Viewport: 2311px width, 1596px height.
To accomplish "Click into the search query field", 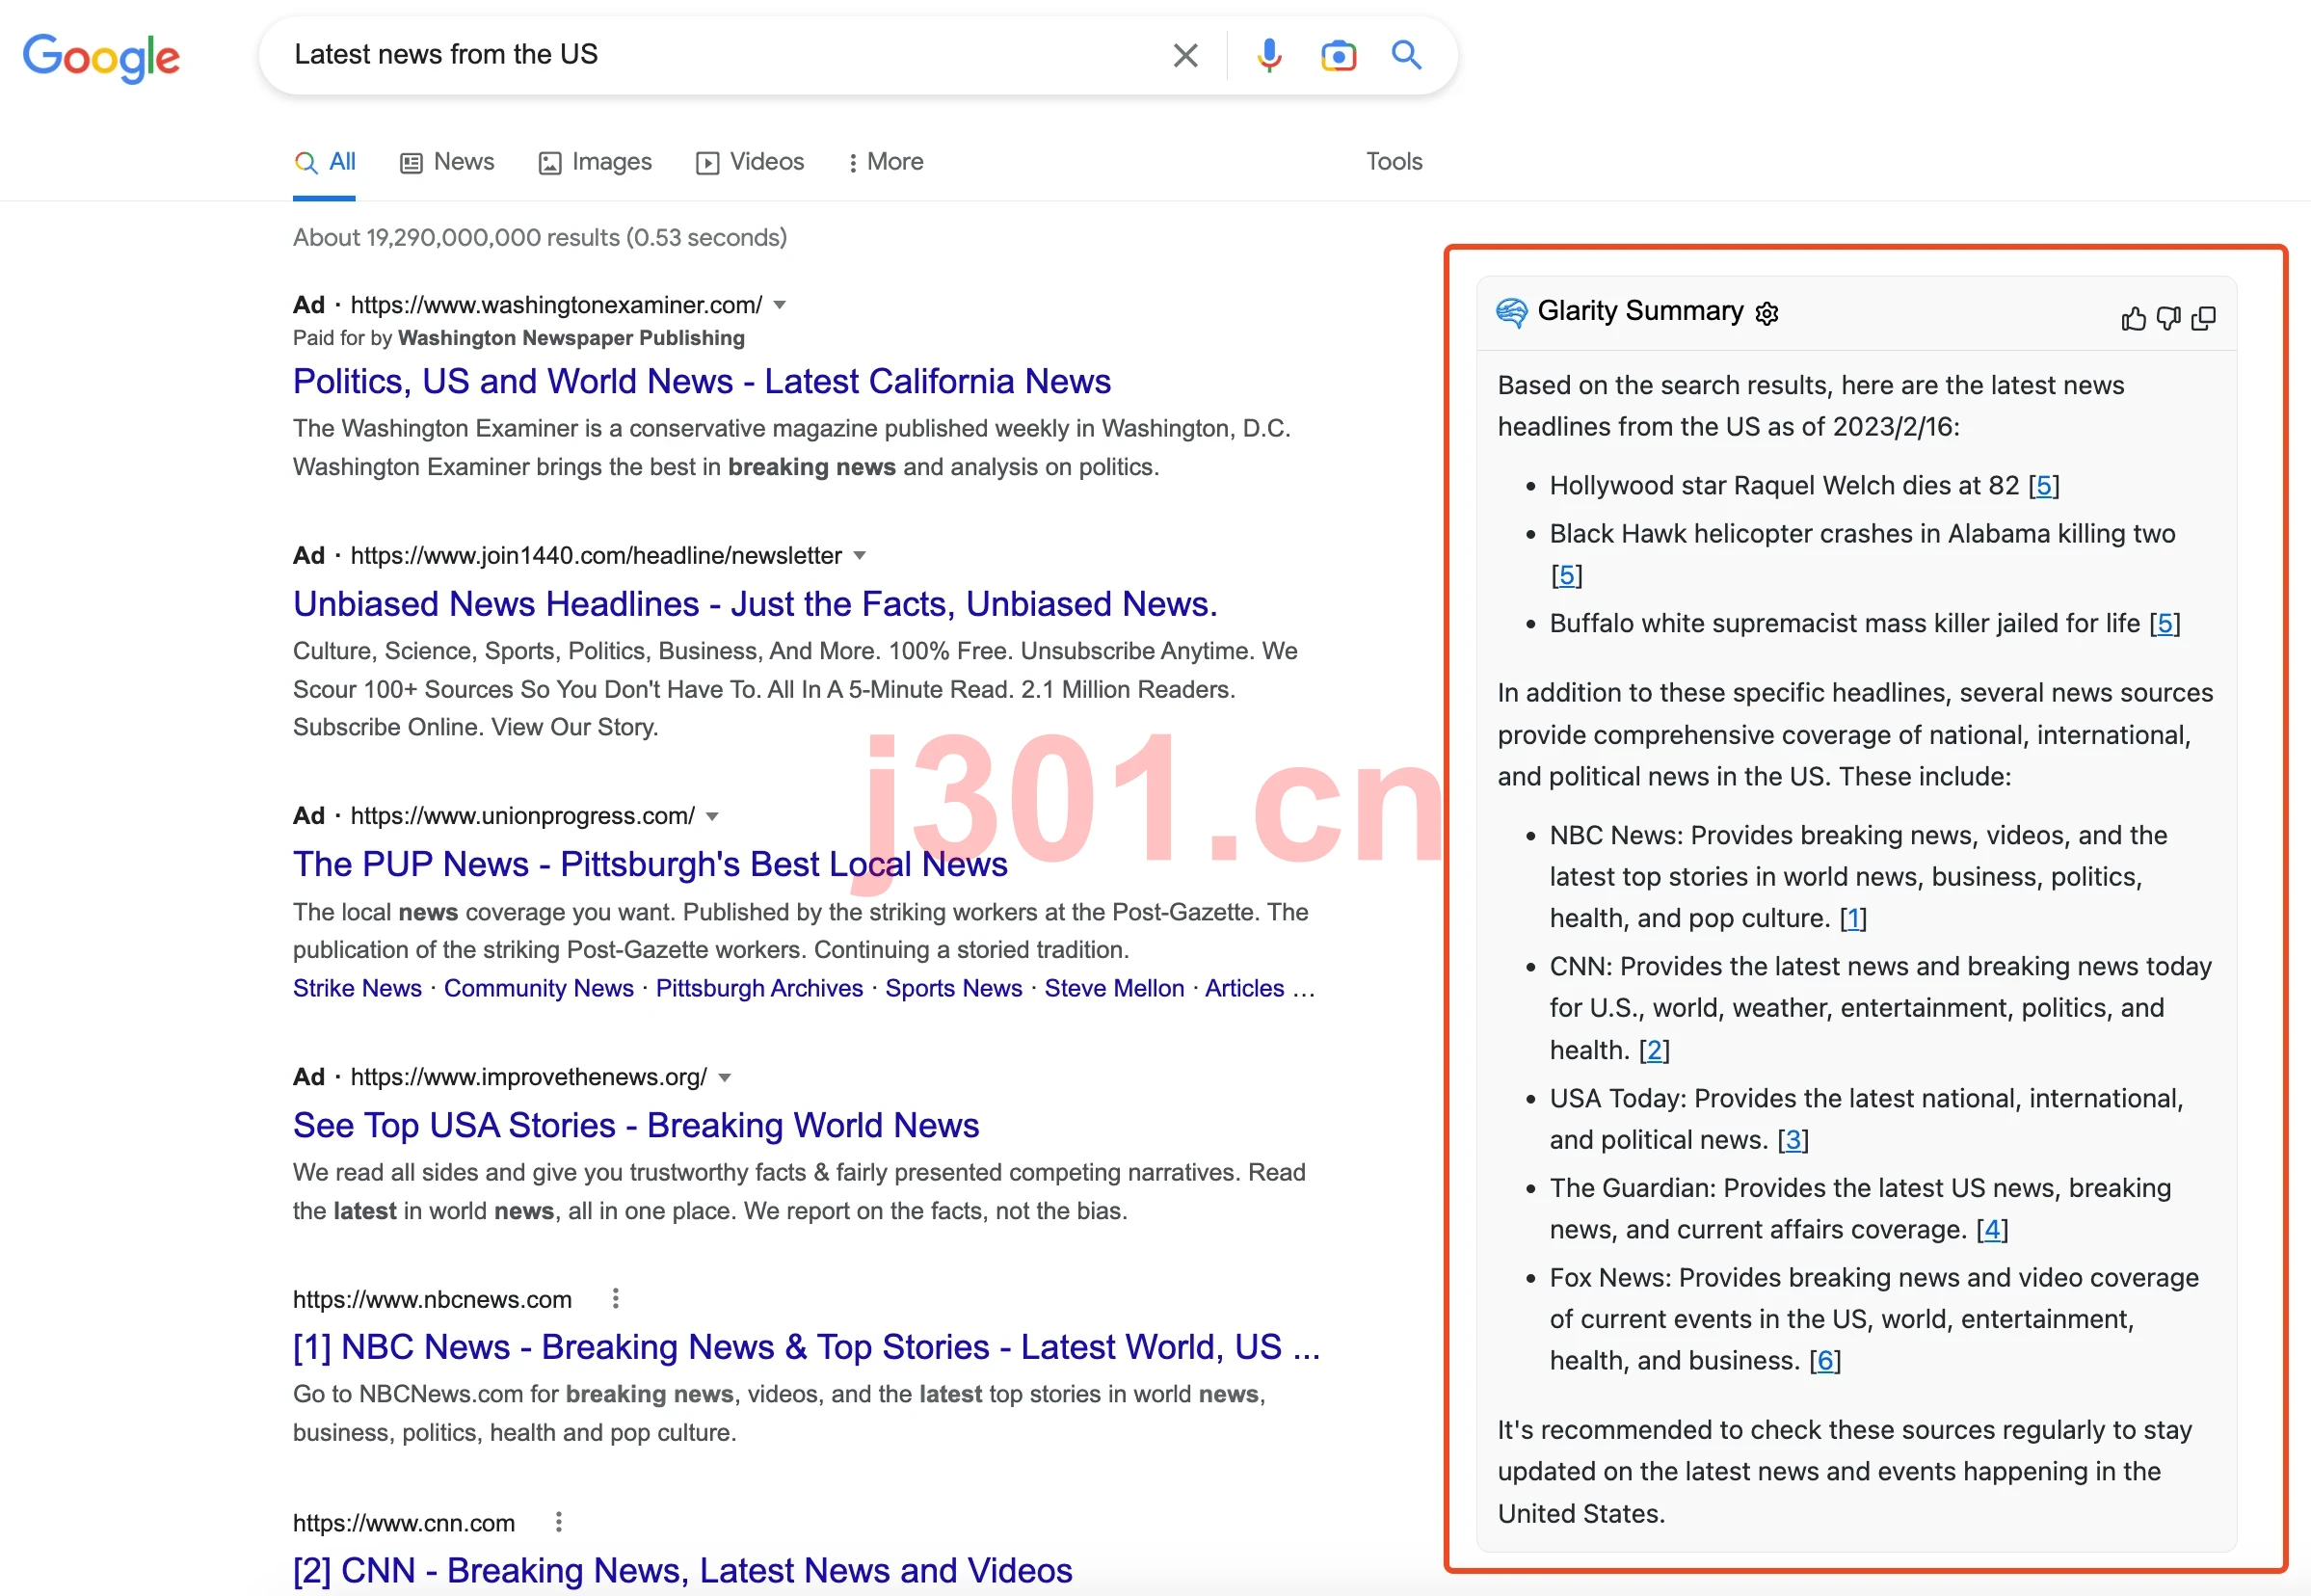I will click(720, 55).
